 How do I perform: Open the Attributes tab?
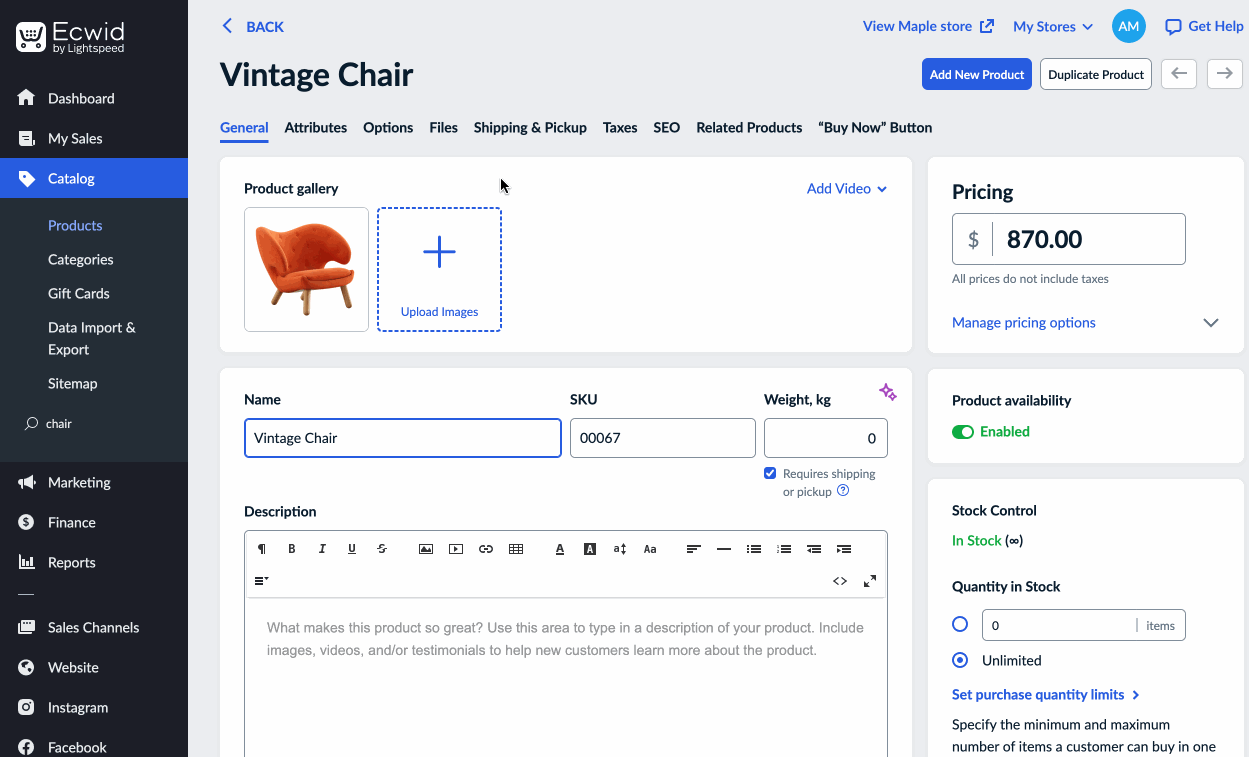(316, 128)
